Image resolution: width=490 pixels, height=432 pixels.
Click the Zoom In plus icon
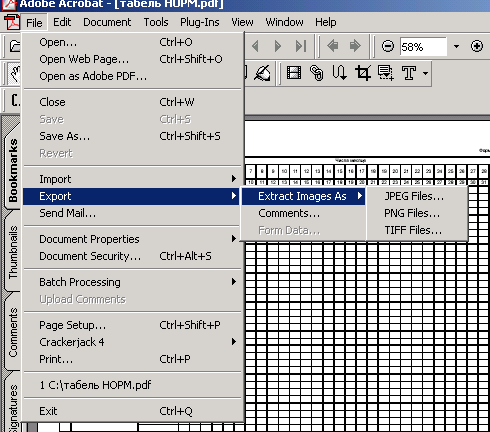coord(477,46)
